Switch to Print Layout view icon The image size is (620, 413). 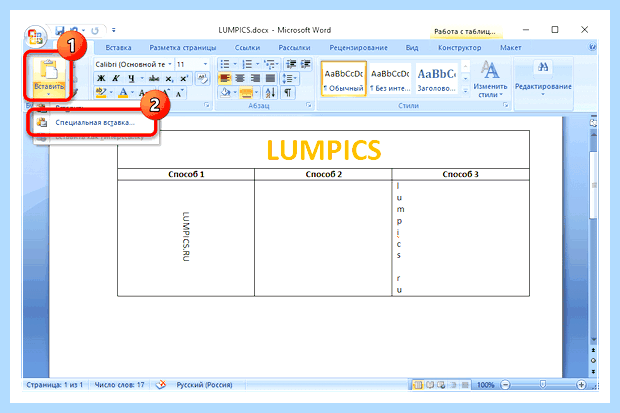click(x=418, y=385)
